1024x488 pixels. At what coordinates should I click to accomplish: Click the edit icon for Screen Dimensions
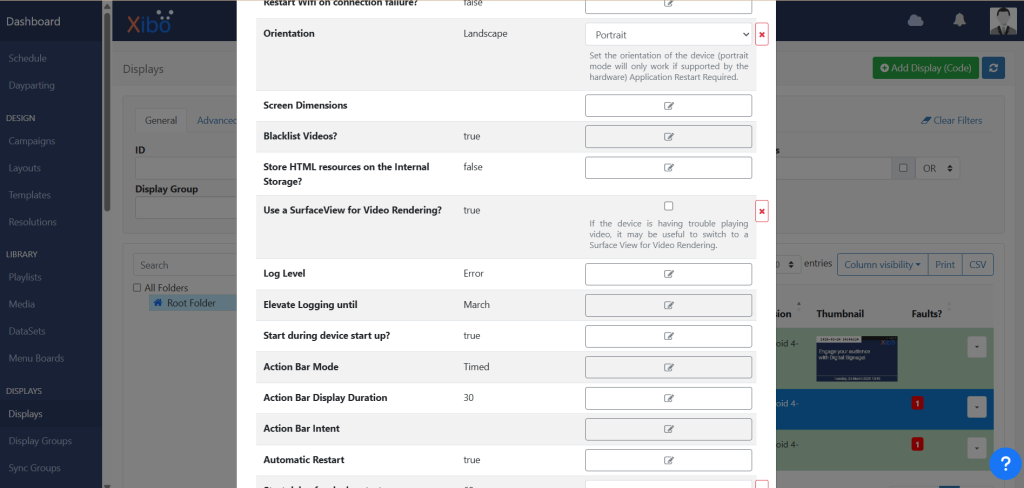(668, 106)
